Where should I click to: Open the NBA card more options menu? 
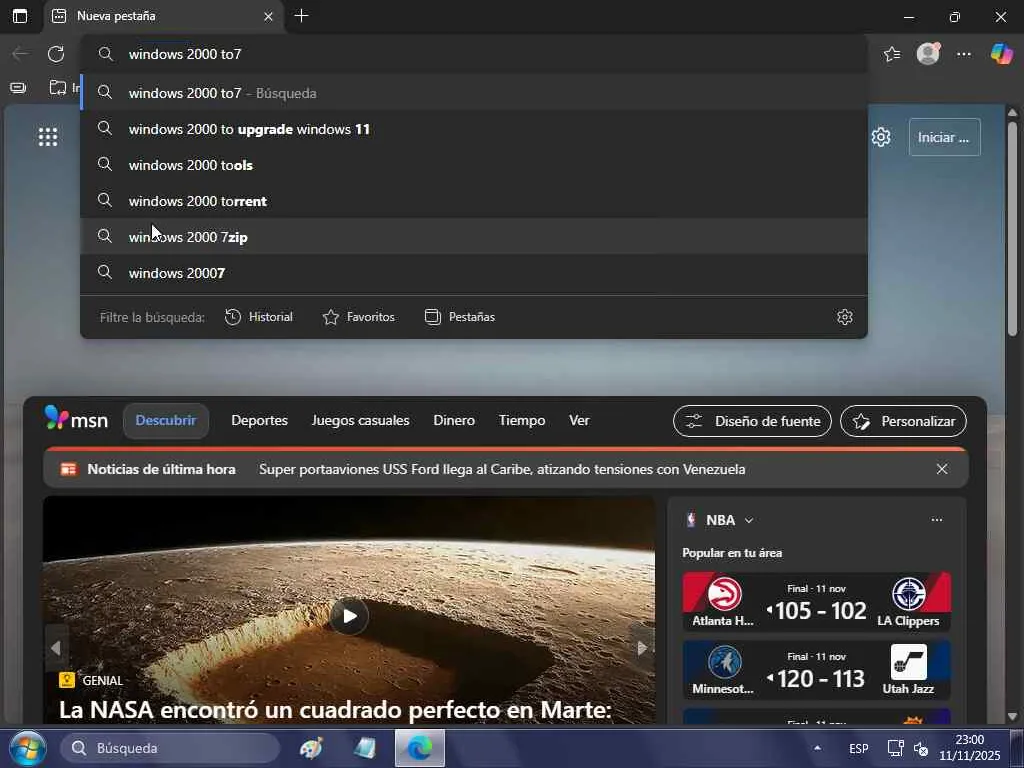click(x=936, y=520)
